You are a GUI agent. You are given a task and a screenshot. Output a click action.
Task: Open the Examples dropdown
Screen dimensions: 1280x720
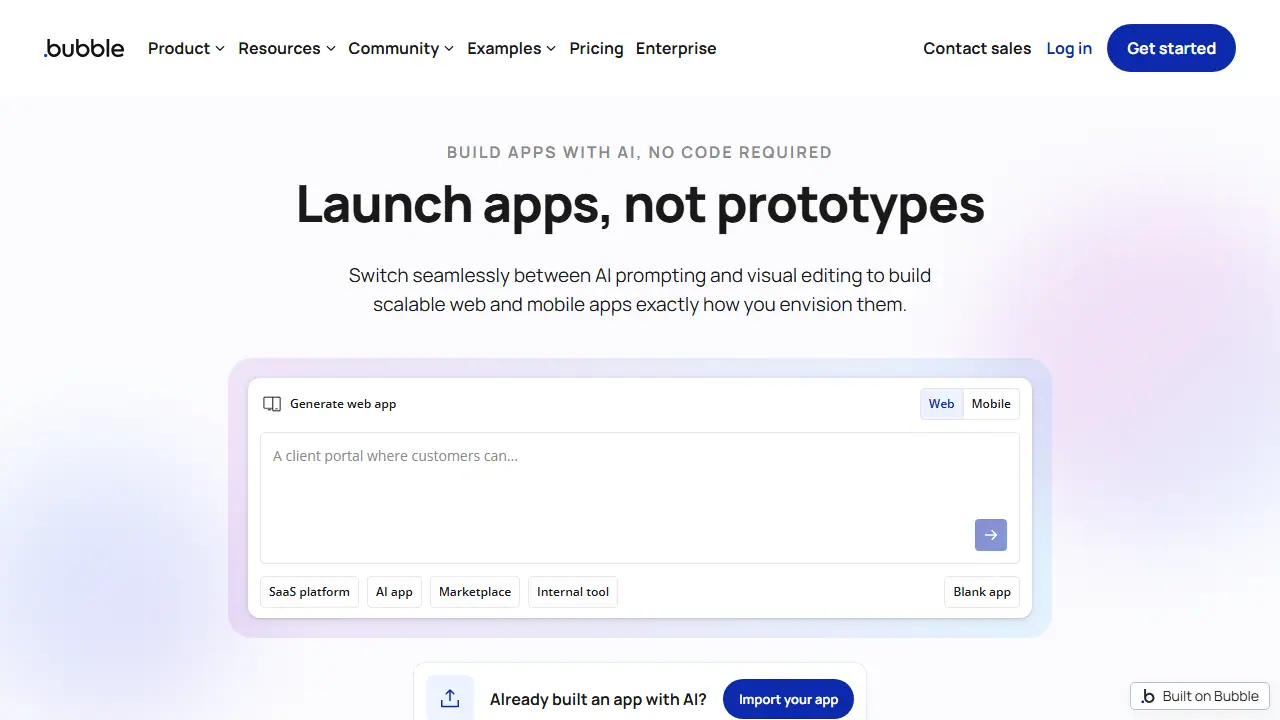(511, 48)
